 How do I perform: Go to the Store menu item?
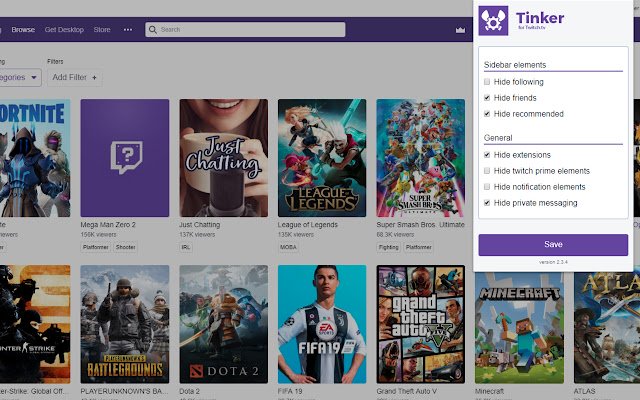tap(102, 30)
